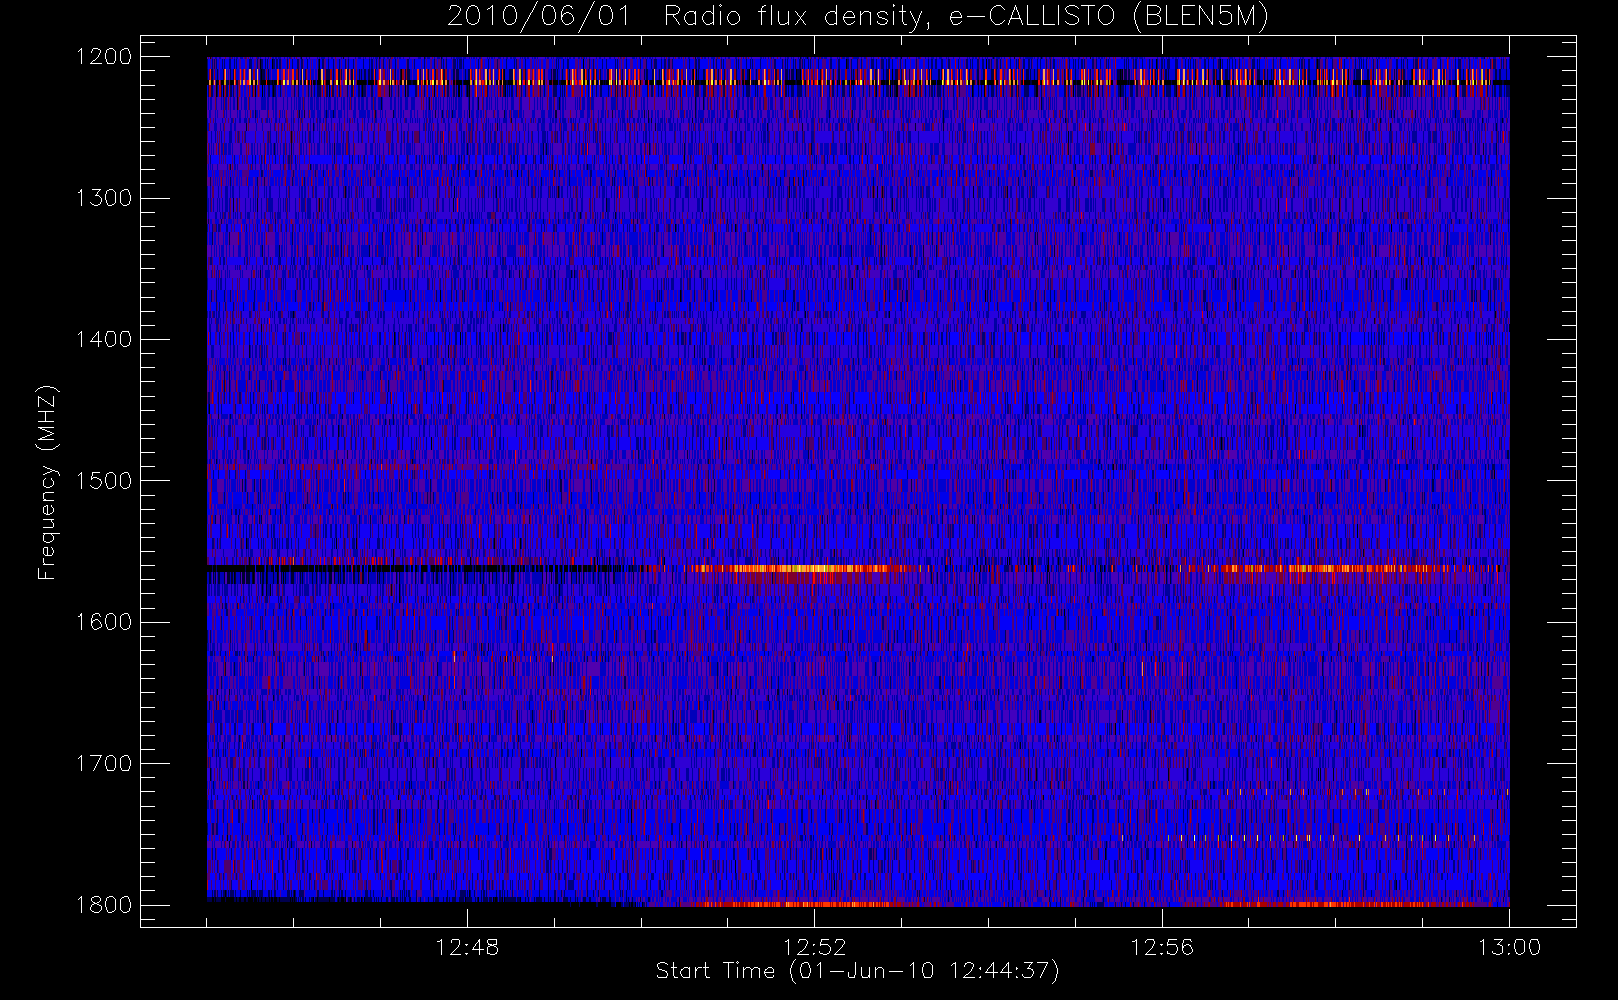Click the 1600 frequency tick label
1618x1000 pixels.
(104, 622)
